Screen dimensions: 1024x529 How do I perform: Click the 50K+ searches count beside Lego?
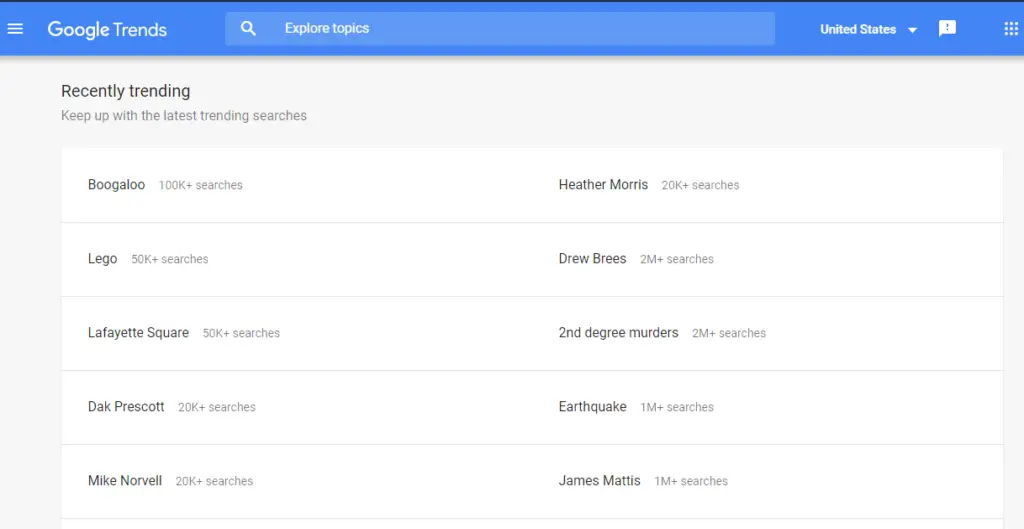click(170, 259)
